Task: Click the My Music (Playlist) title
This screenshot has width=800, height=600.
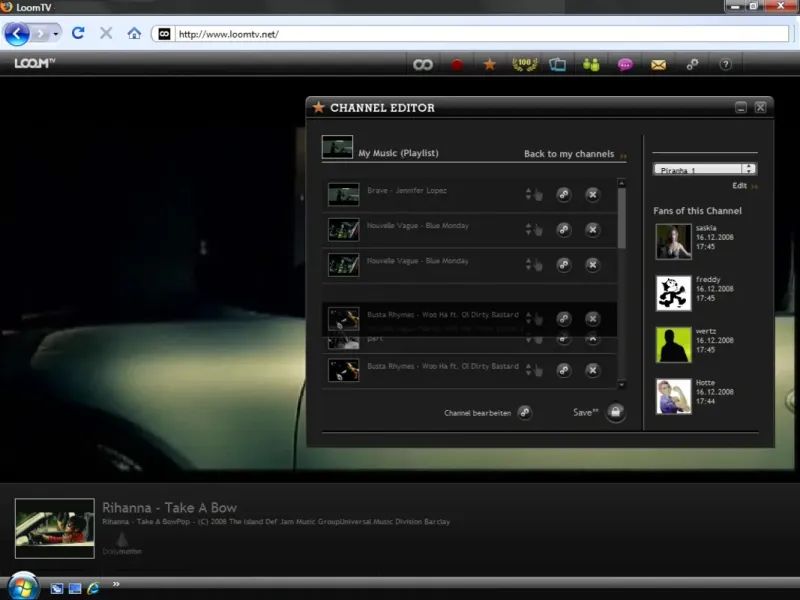Action: click(x=398, y=153)
